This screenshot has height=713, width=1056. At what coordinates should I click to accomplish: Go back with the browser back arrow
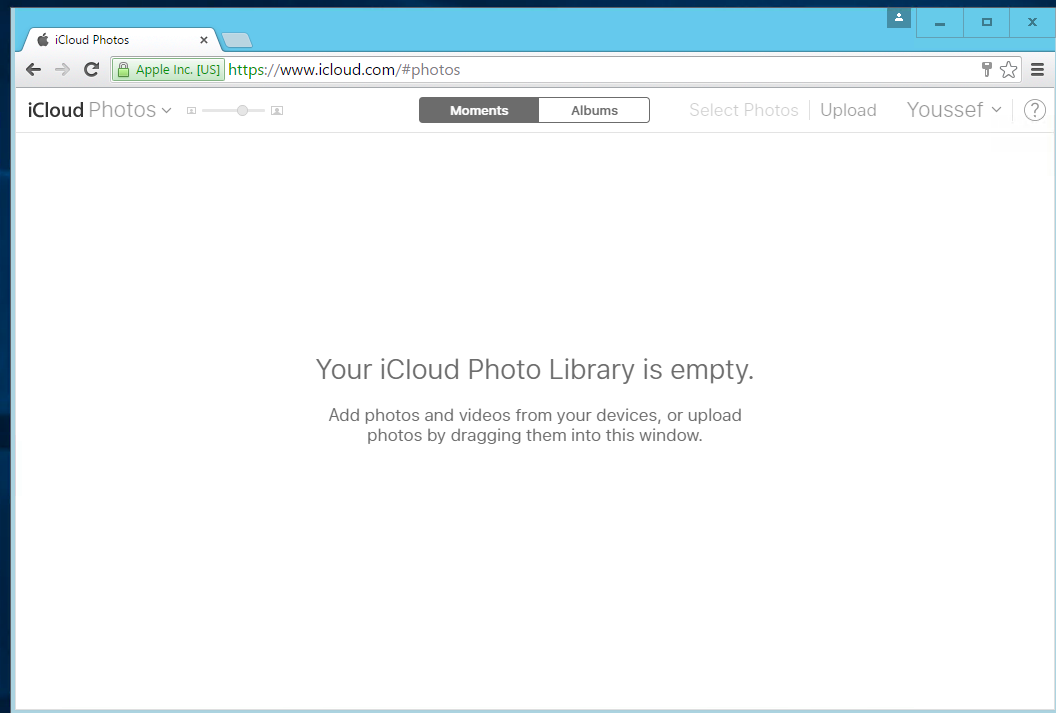(x=33, y=69)
